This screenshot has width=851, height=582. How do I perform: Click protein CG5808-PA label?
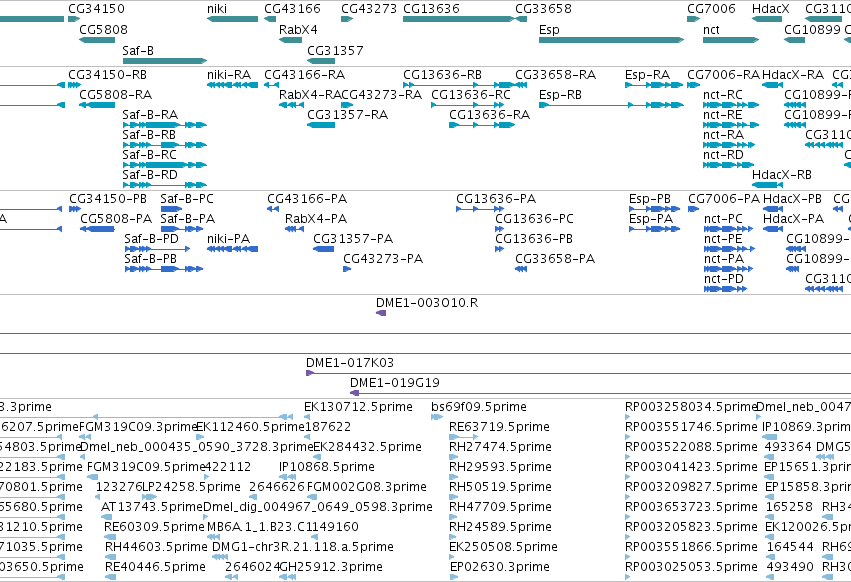(x=116, y=219)
